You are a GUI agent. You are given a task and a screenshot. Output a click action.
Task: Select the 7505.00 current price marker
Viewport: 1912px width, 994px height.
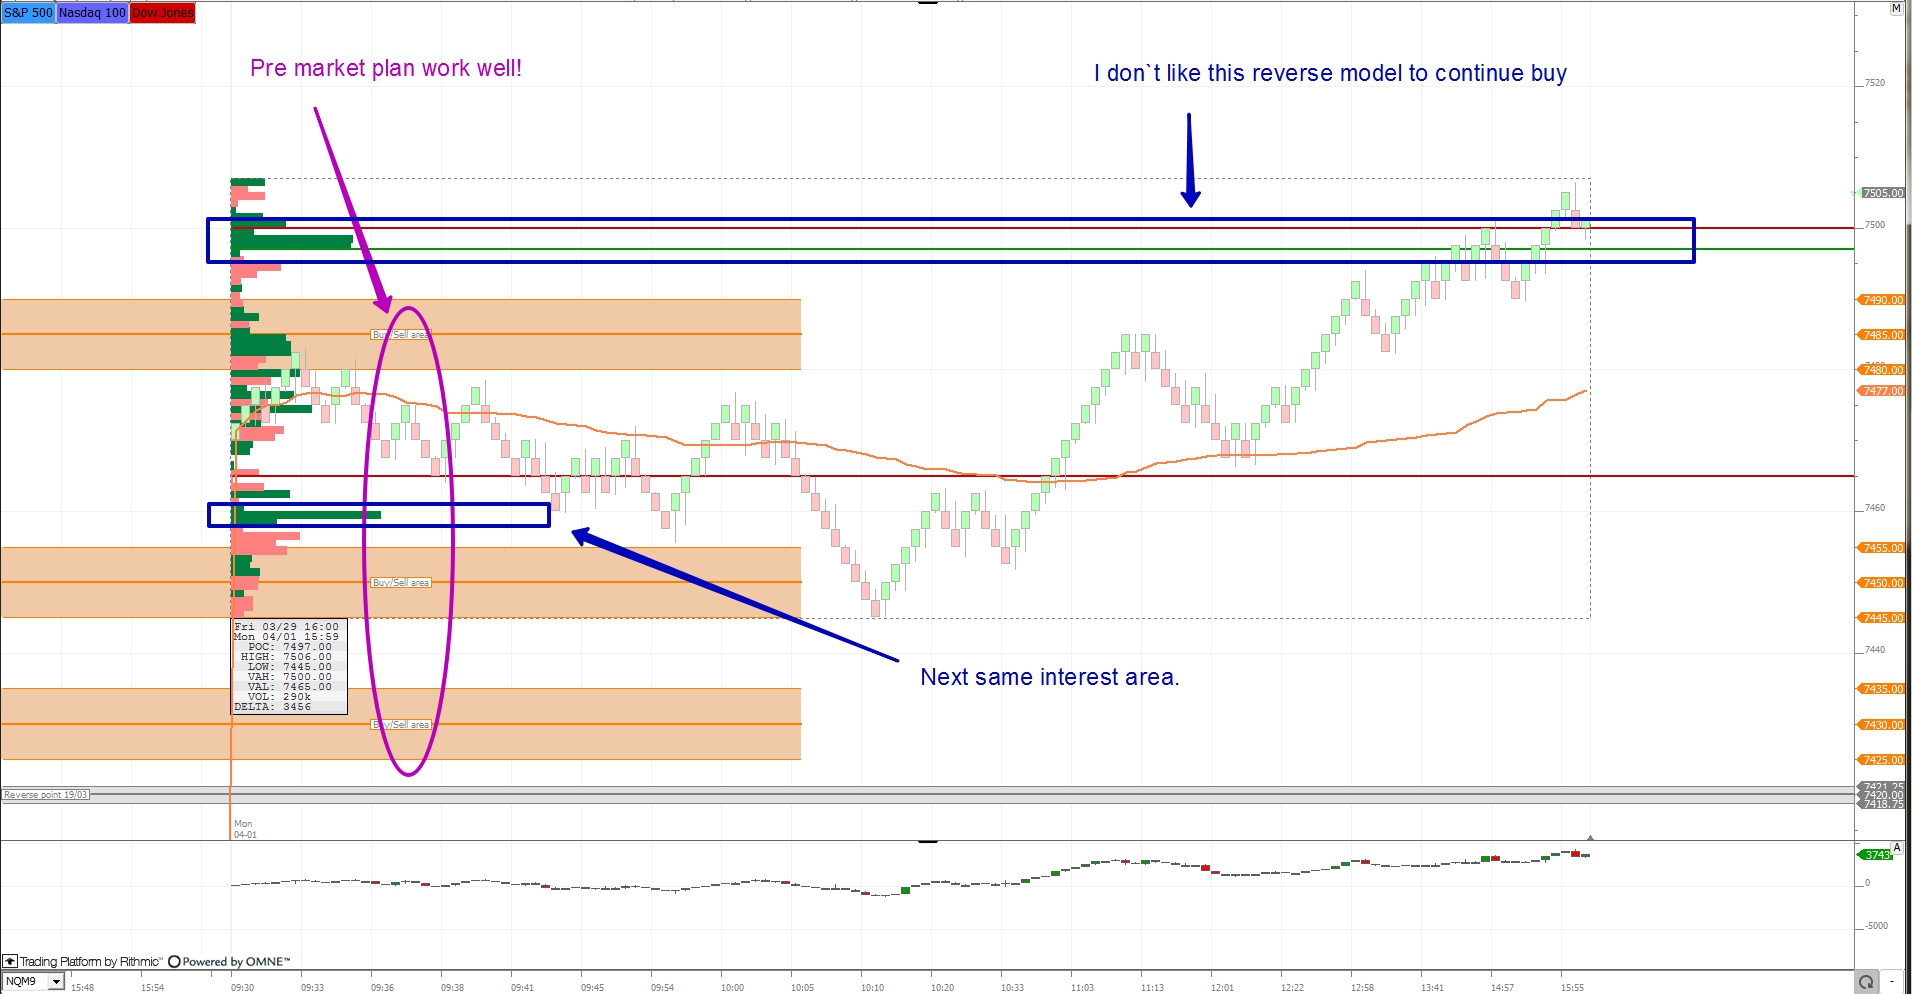pyautogui.click(x=1883, y=193)
